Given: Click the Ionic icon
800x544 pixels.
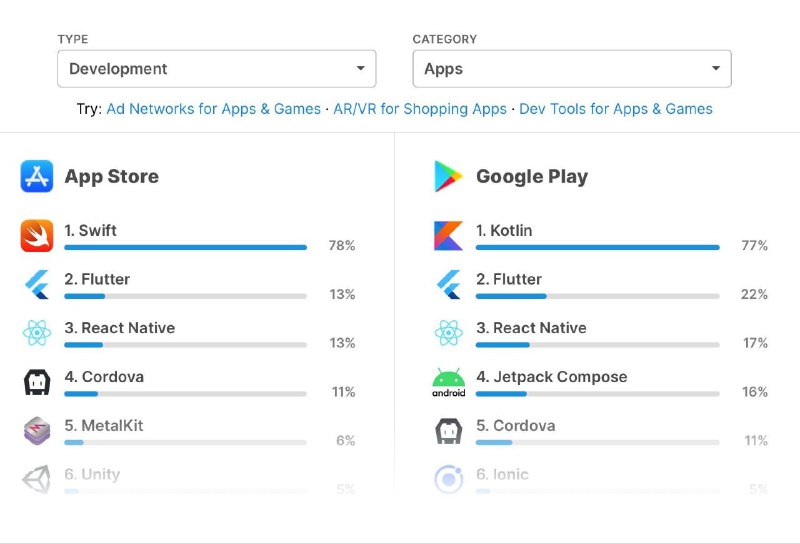Looking at the screenshot, I should [448, 480].
